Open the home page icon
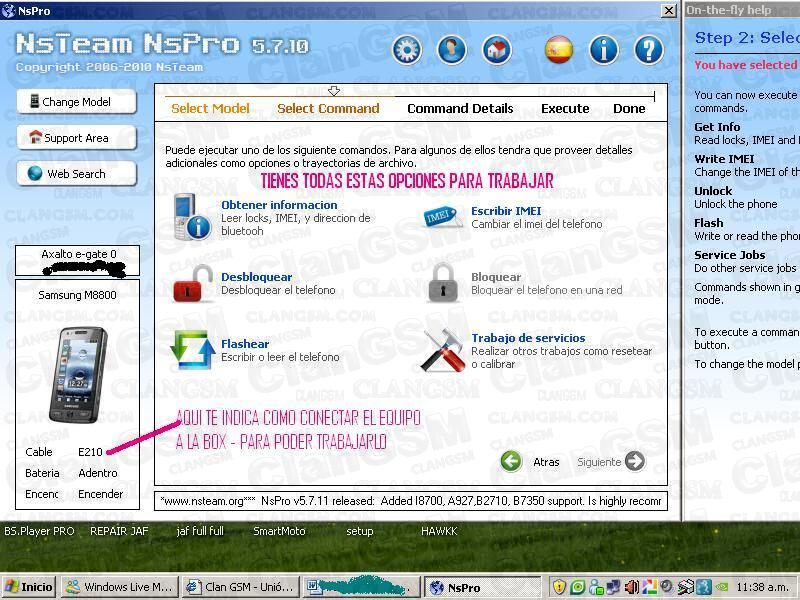Screen dimensions: 800x600 tap(497, 48)
